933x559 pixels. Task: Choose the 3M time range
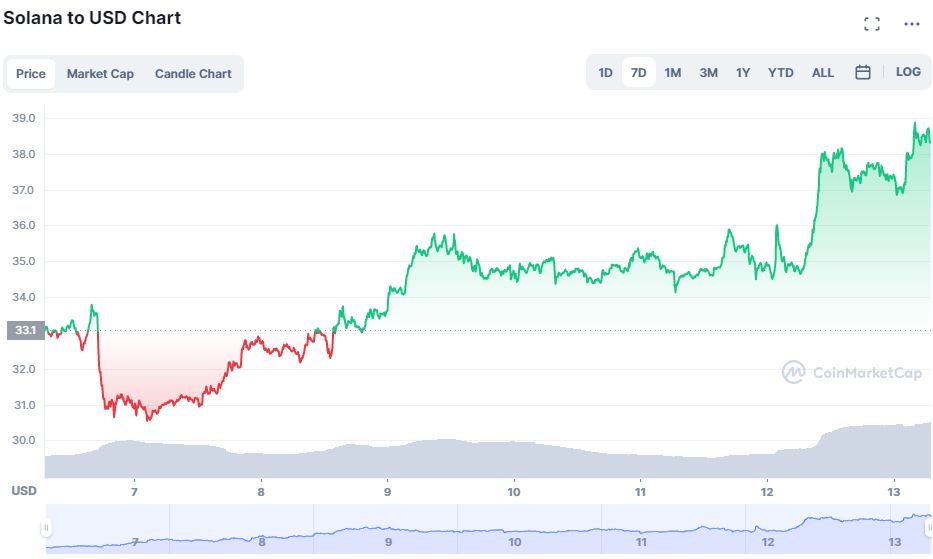[x=708, y=73]
